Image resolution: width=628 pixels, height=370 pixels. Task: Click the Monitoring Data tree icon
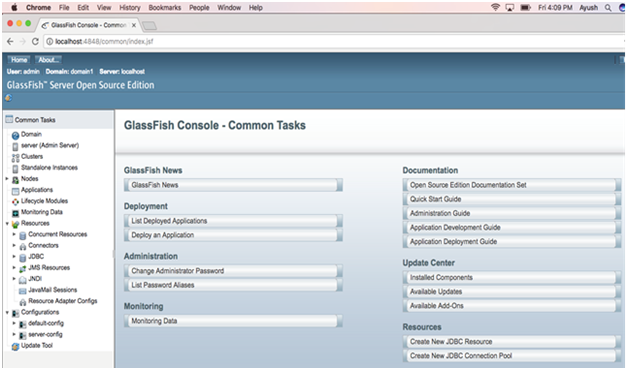(x=15, y=213)
